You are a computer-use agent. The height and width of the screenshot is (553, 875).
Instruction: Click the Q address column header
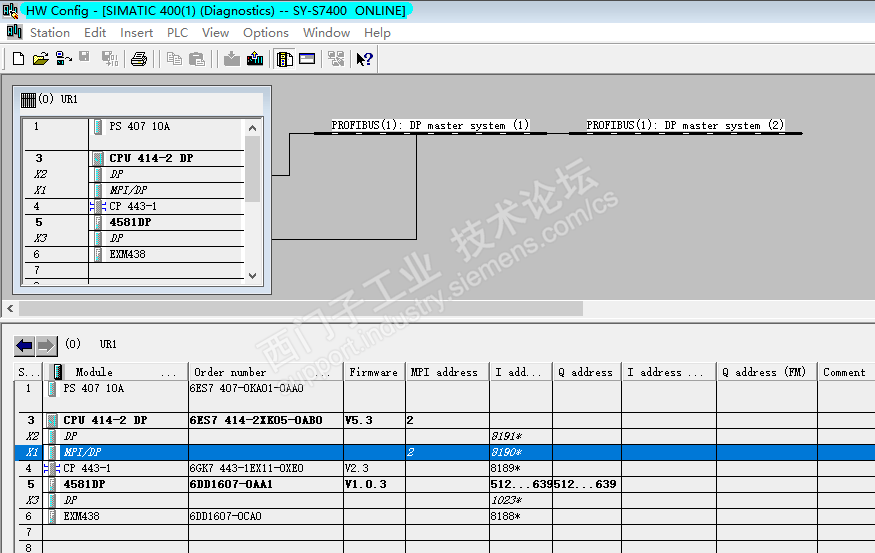pyautogui.click(x=586, y=372)
